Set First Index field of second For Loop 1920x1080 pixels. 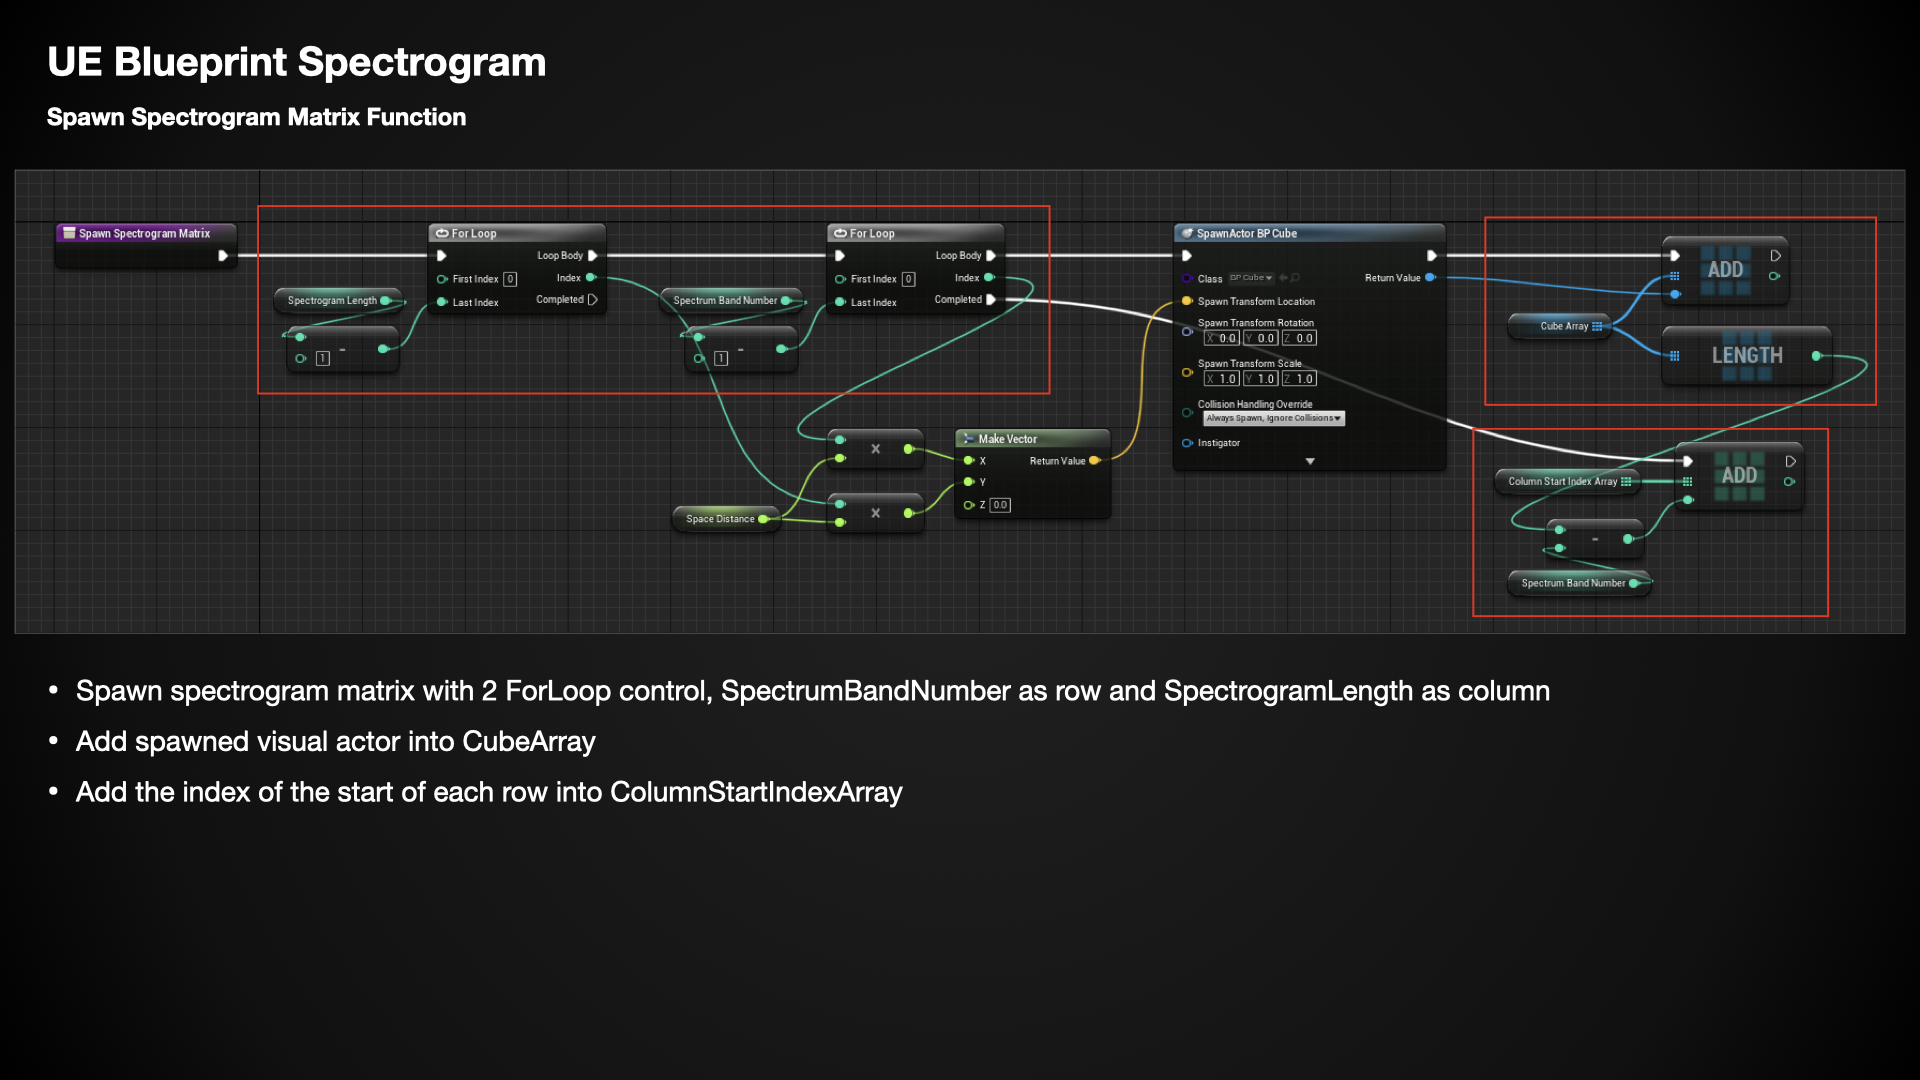(x=908, y=279)
